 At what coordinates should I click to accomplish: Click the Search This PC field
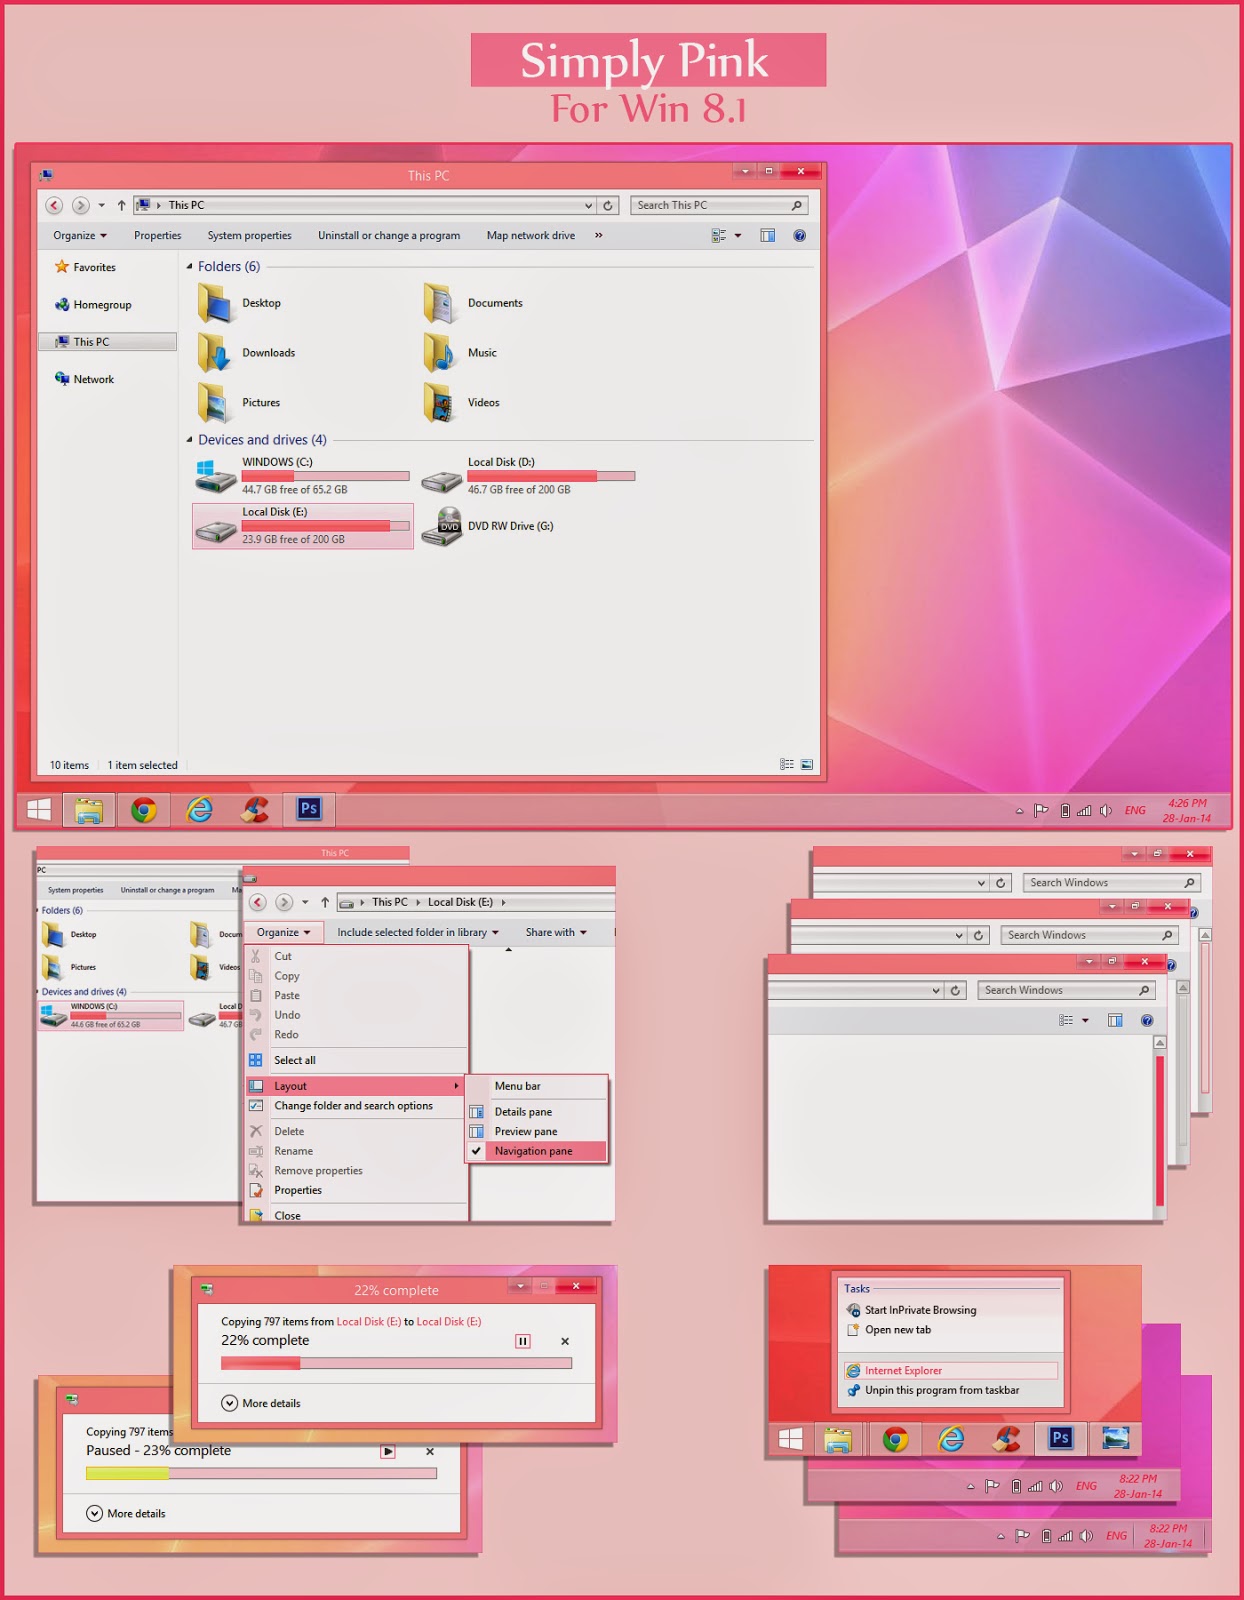[719, 205]
